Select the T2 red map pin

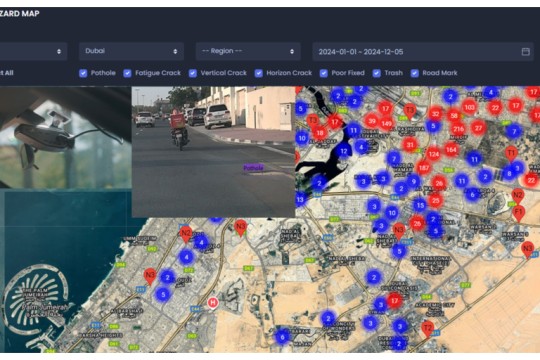coord(427,329)
